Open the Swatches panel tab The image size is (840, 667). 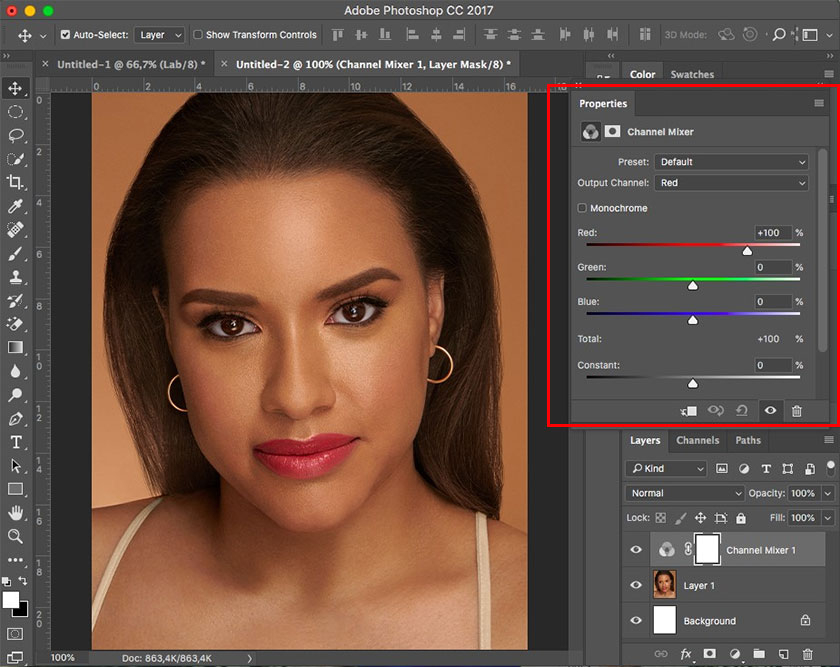point(692,74)
